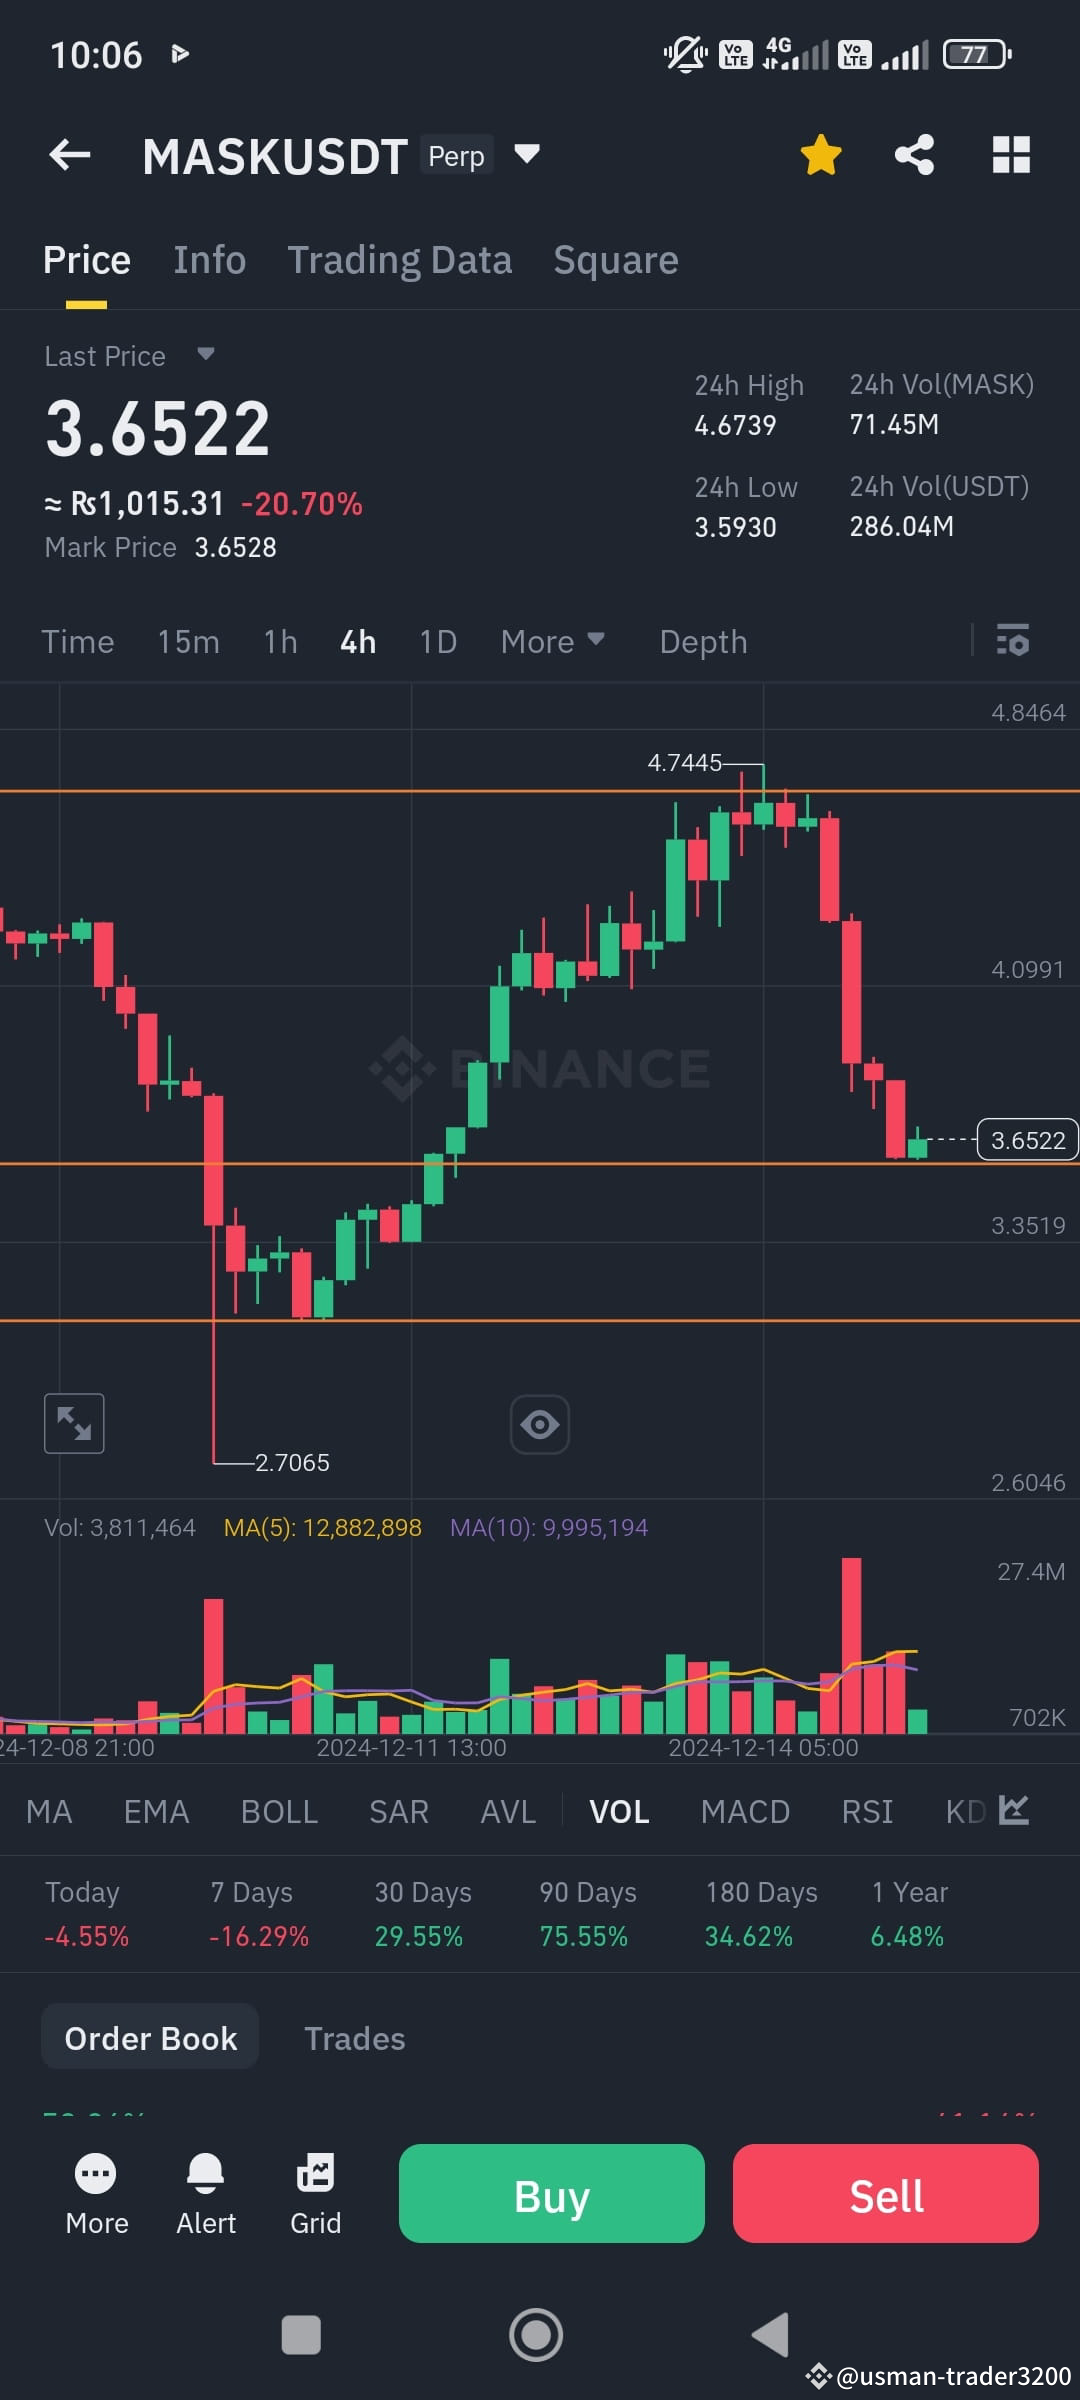This screenshot has height=2400, width=1080.
Task: Open the layout grid menu top right
Action: pos(1010,155)
